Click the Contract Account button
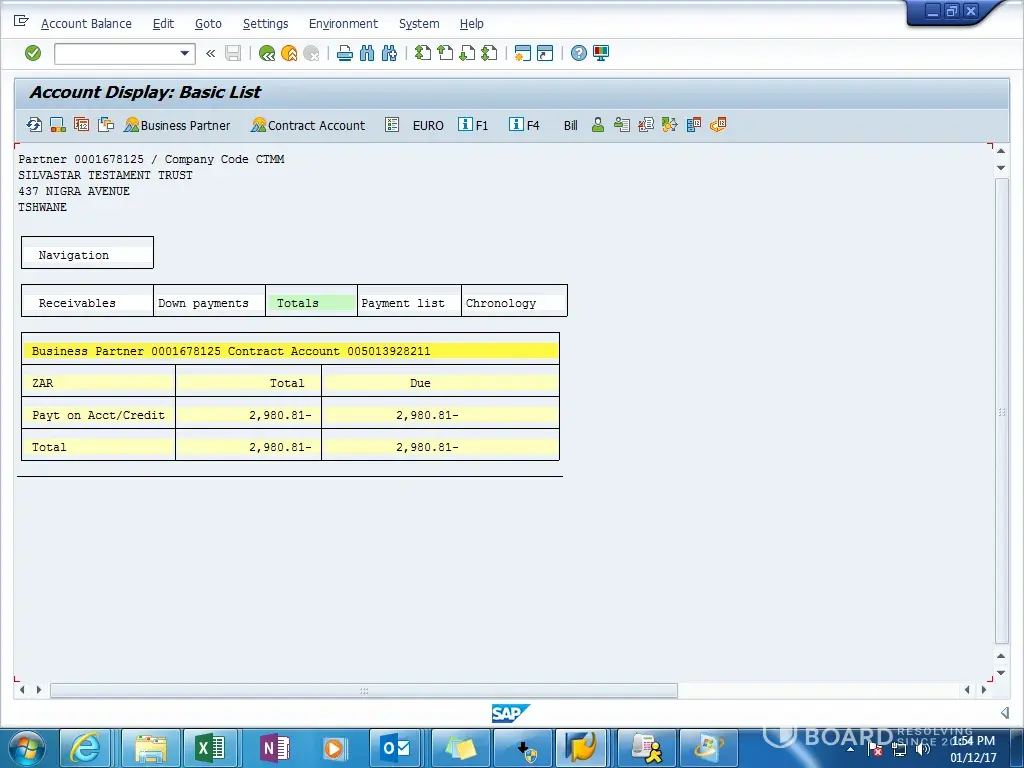1024x768 pixels. tap(308, 125)
